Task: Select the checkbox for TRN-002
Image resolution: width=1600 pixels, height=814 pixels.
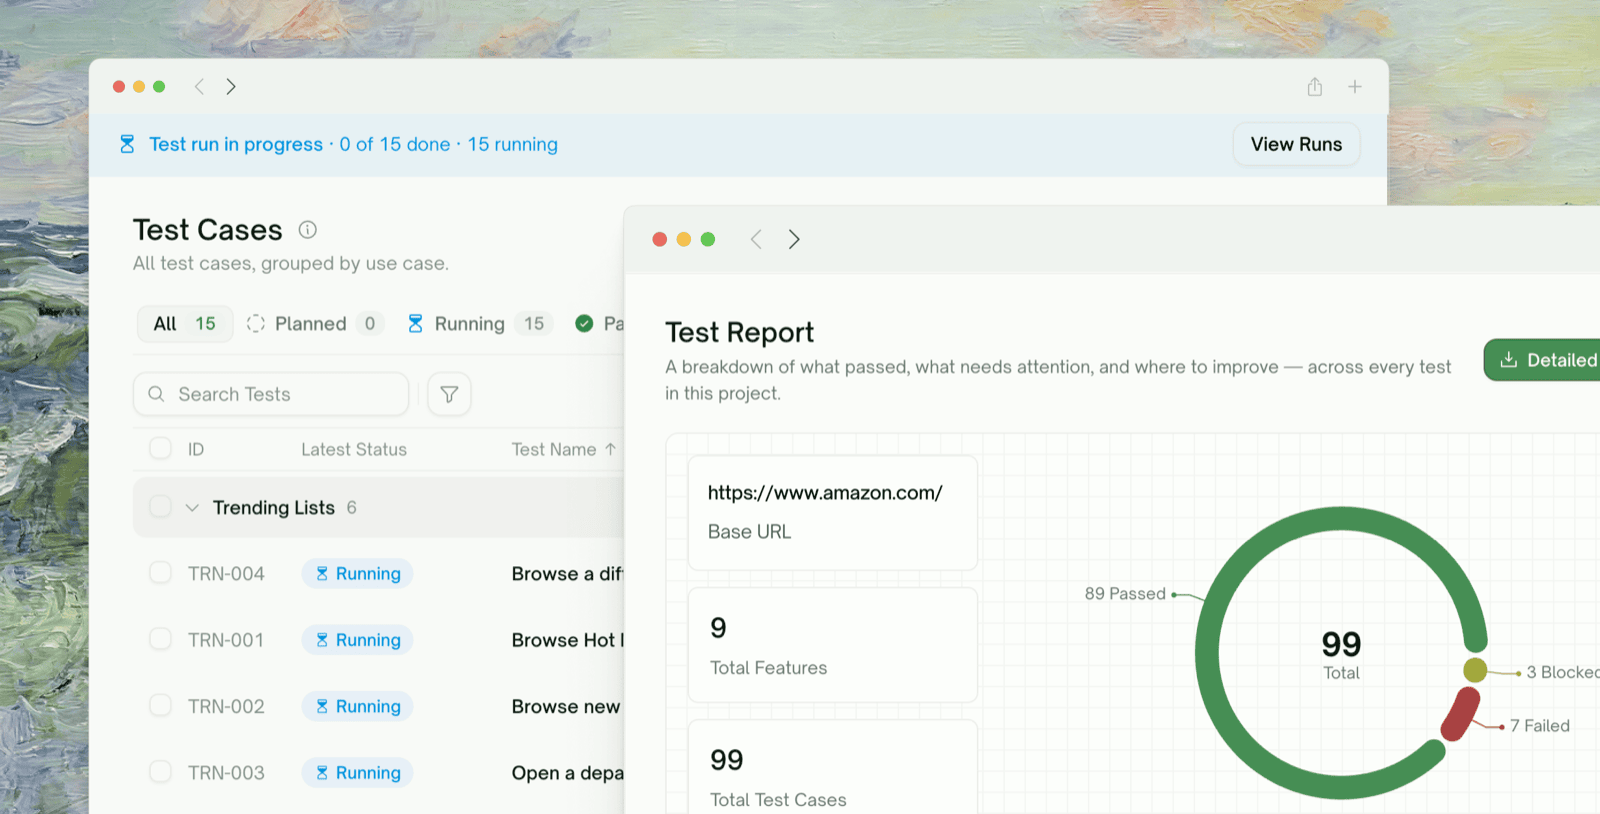Action: coord(160,705)
